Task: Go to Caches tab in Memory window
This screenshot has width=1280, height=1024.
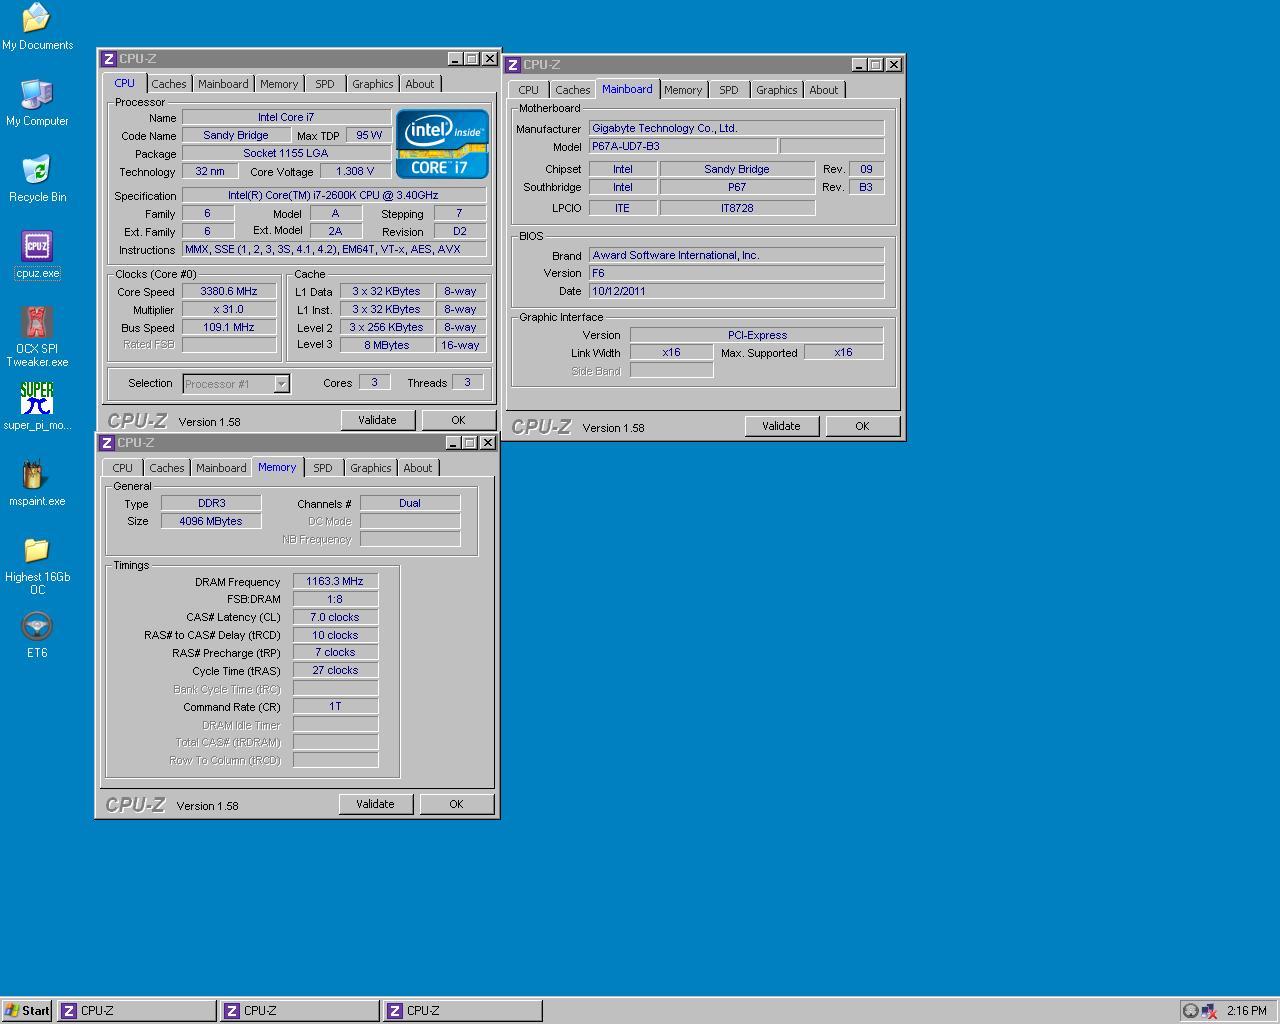Action: [166, 468]
